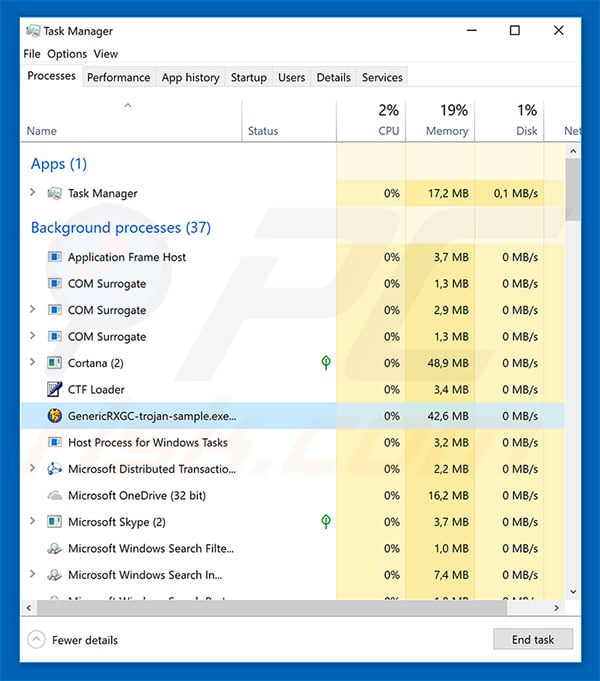Viewport: 600px width, 681px height.
Task: Click the horizontal scrollbar thumb
Action: click(x=272, y=608)
